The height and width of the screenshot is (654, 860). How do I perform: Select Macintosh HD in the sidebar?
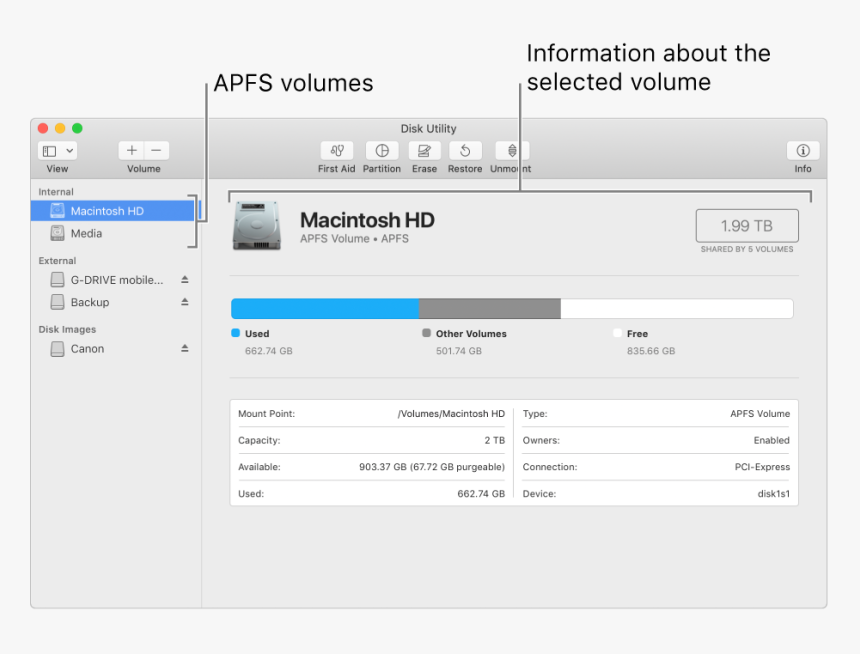pos(112,211)
